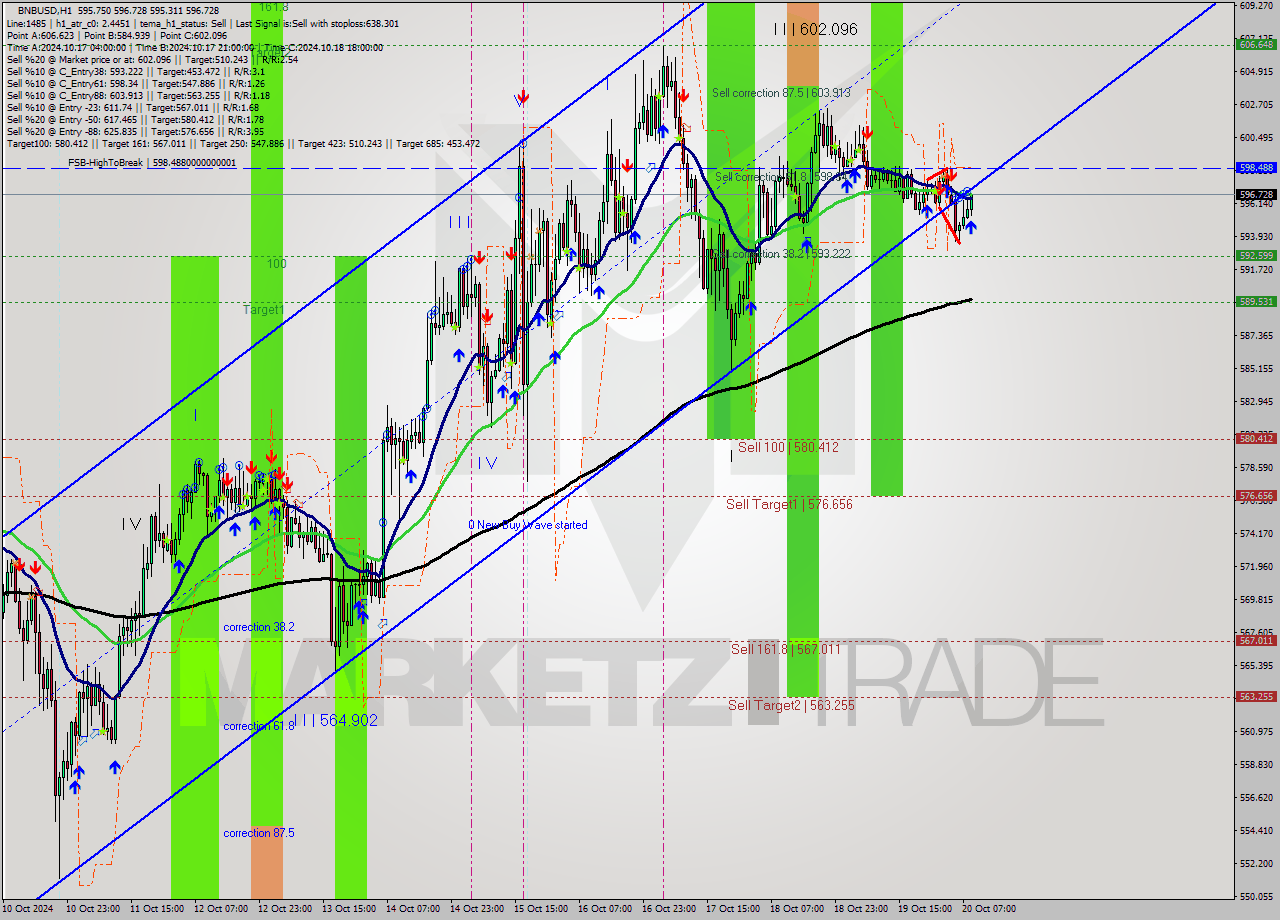This screenshot has height=920, width=1280.
Task: Click the '18 Oct 23:00' time axis label
Action: click(x=860, y=909)
